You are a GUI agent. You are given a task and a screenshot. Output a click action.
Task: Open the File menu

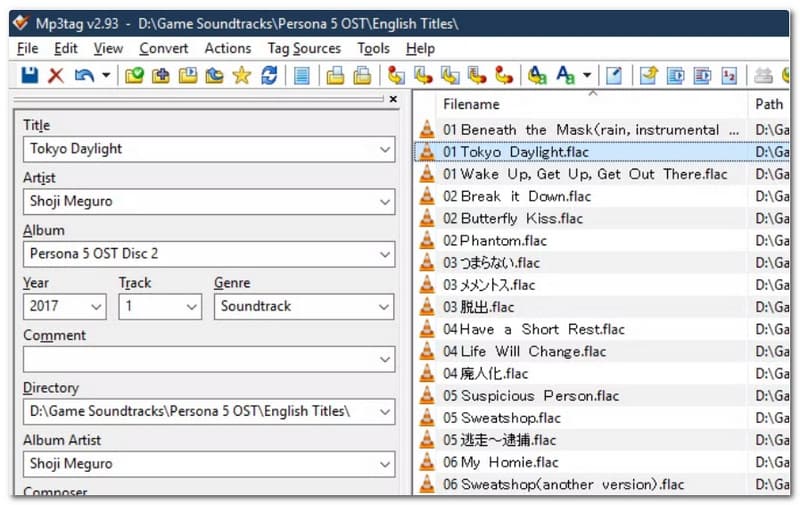(x=28, y=48)
